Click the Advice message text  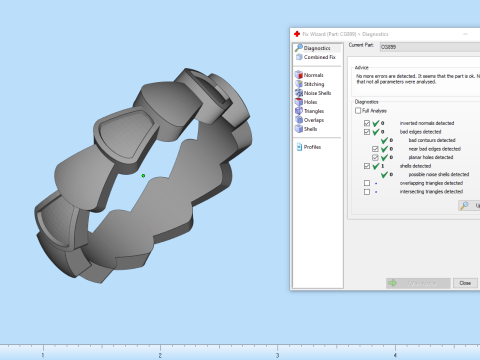(x=418, y=79)
